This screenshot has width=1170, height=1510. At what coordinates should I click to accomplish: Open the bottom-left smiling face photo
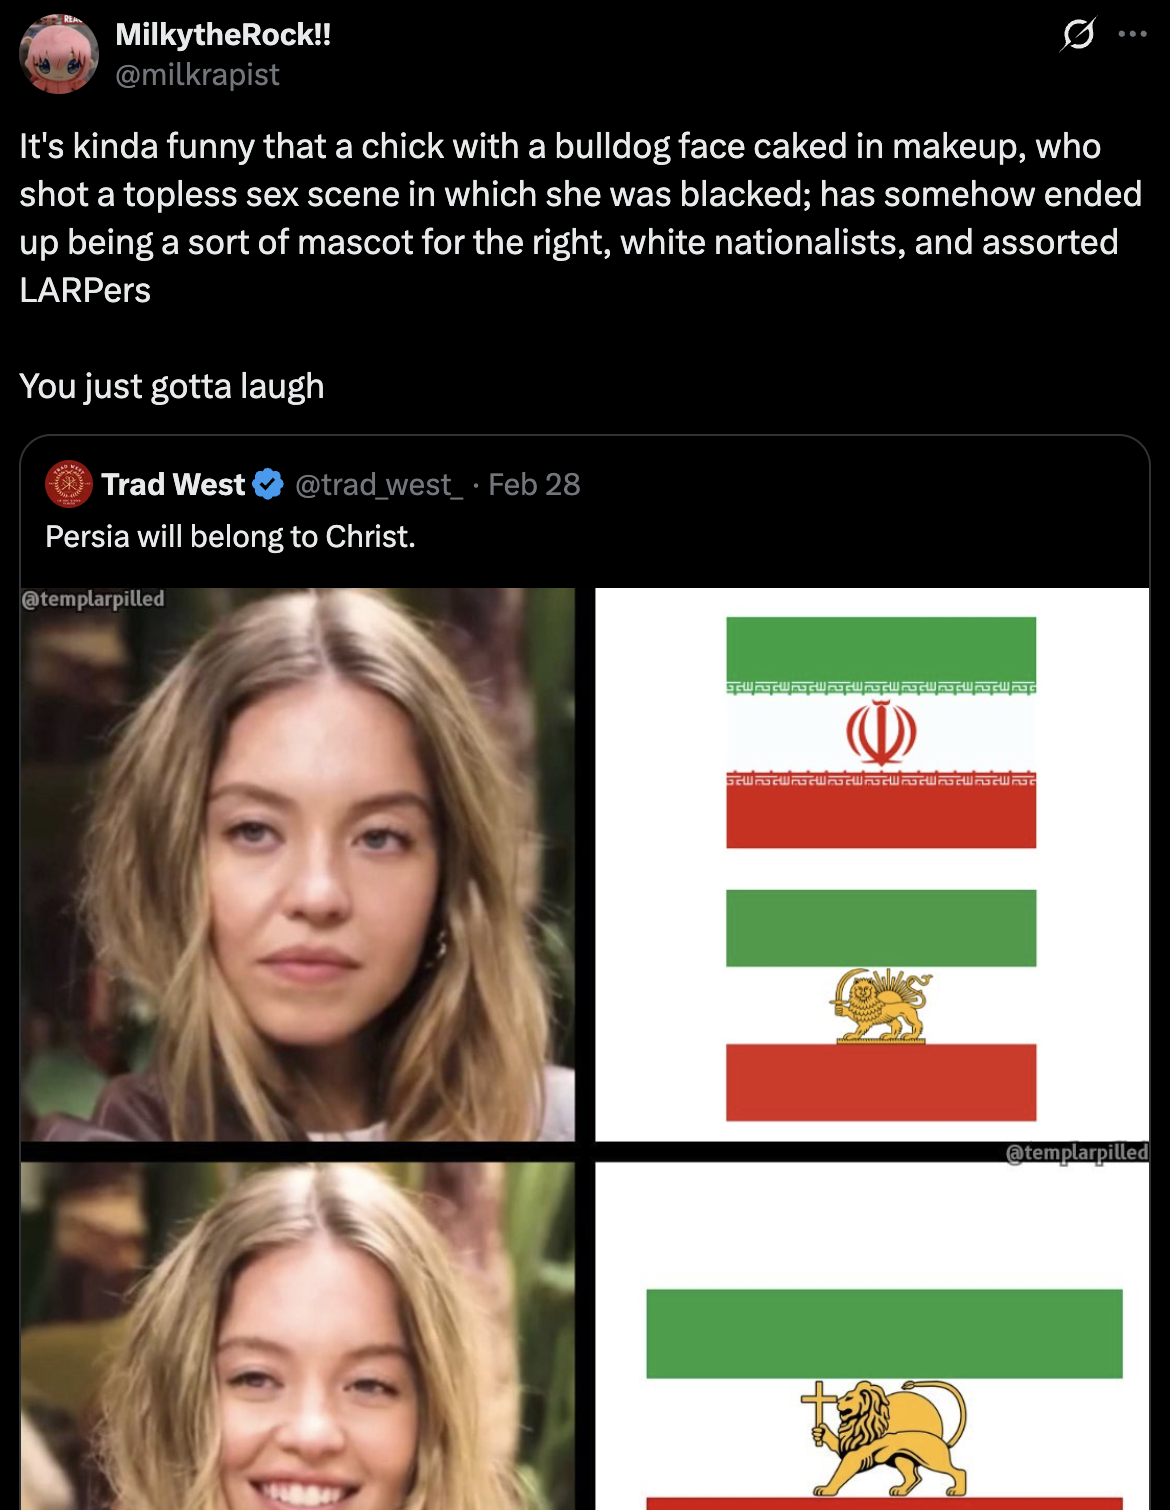click(298, 1336)
